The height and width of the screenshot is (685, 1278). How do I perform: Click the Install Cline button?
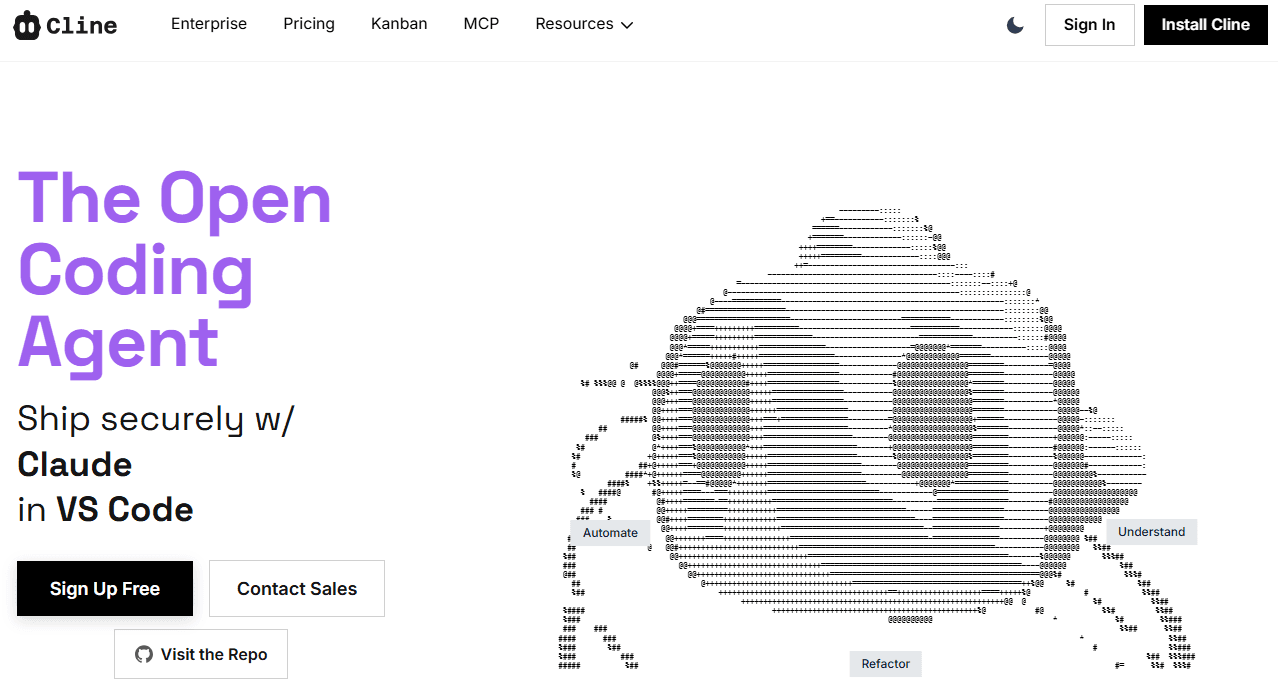1205,25
